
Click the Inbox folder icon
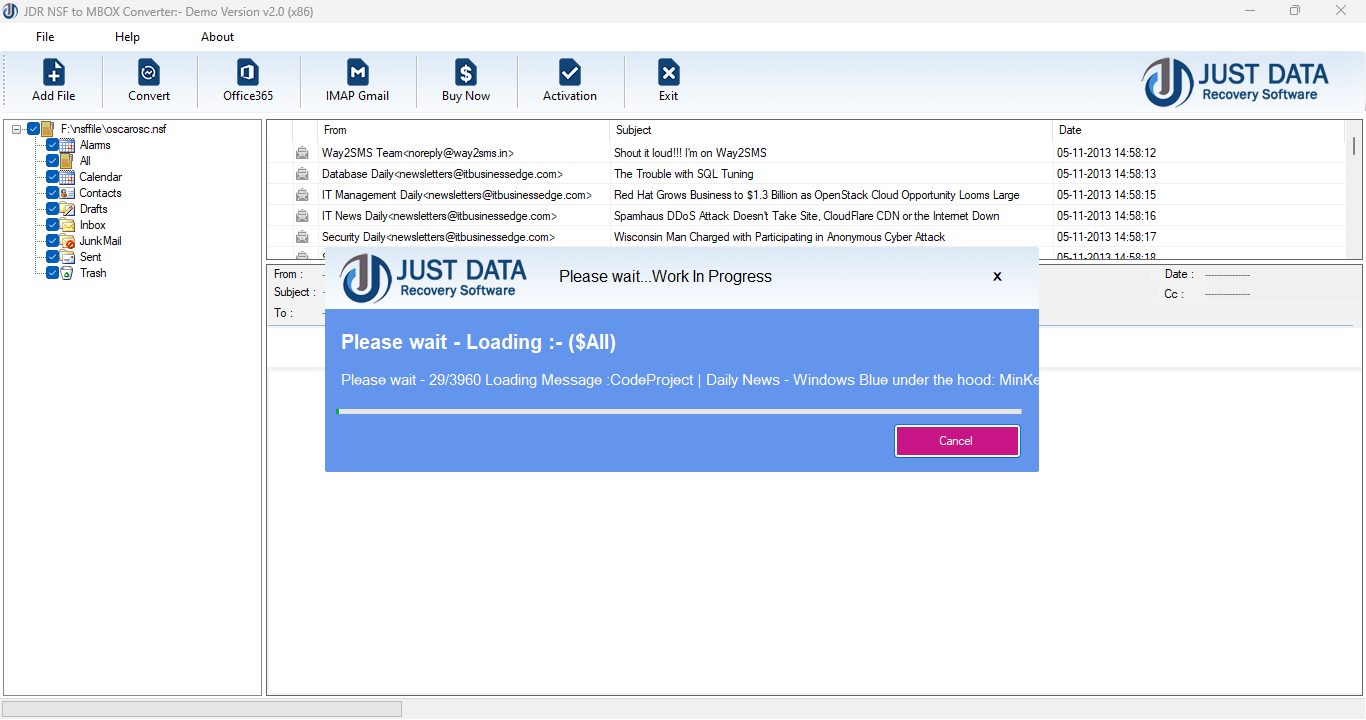click(68, 225)
